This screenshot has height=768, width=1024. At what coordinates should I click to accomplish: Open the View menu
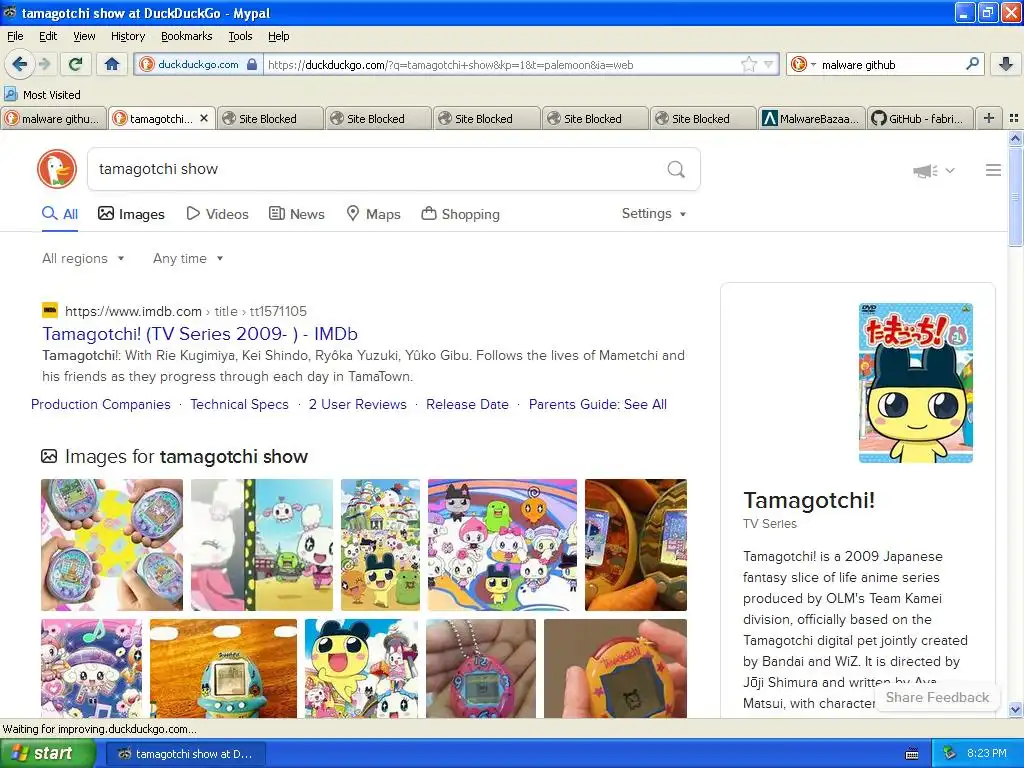(84, 36)
